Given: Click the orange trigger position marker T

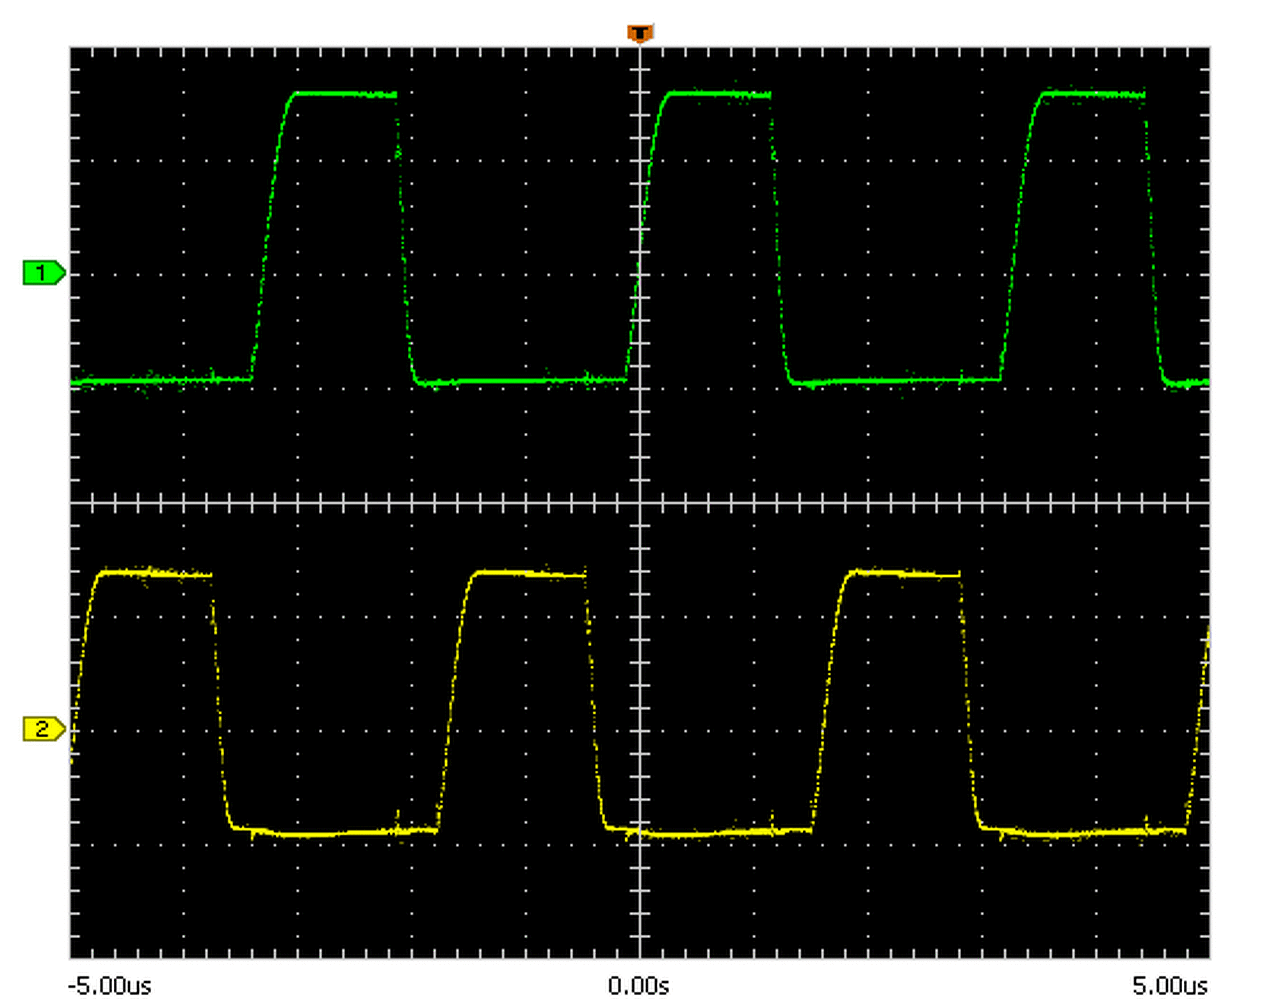Looking at the screenshot, I should pos(640,34).
